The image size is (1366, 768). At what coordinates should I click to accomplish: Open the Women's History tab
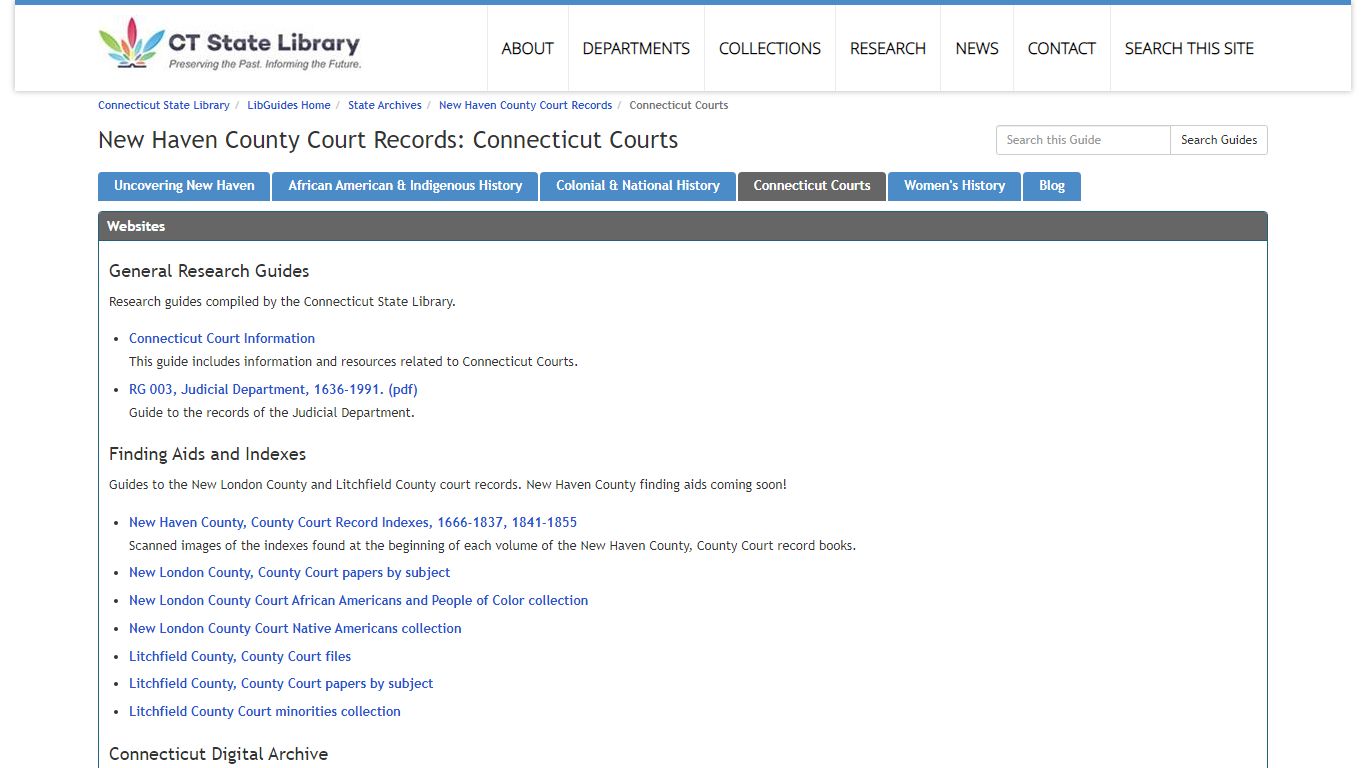tap(954, 186)
